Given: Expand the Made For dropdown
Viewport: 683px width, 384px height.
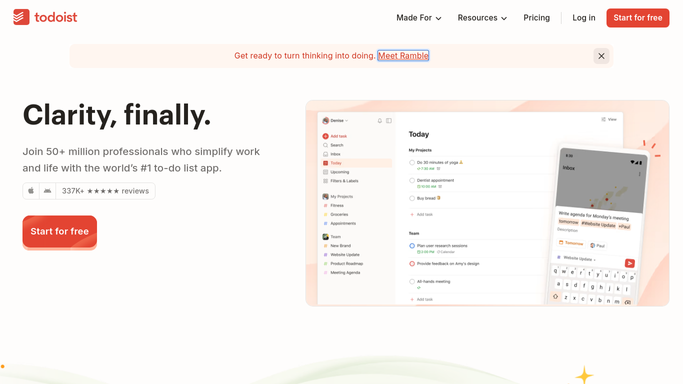Looking at the screenshot, I should [x=419, y=18].
